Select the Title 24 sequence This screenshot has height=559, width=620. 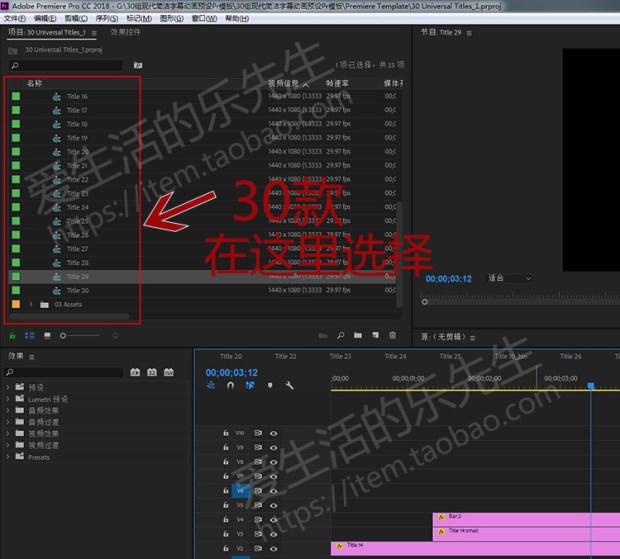tap(78, 207)
